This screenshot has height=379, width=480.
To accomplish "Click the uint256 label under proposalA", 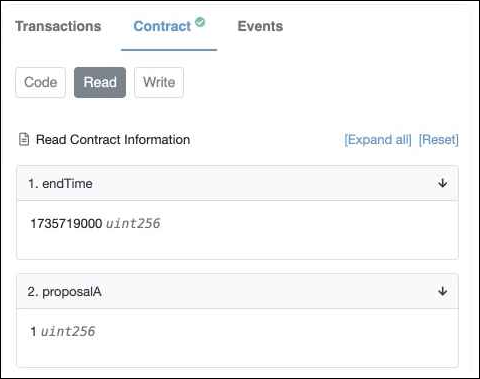I will tap(68, 331).
